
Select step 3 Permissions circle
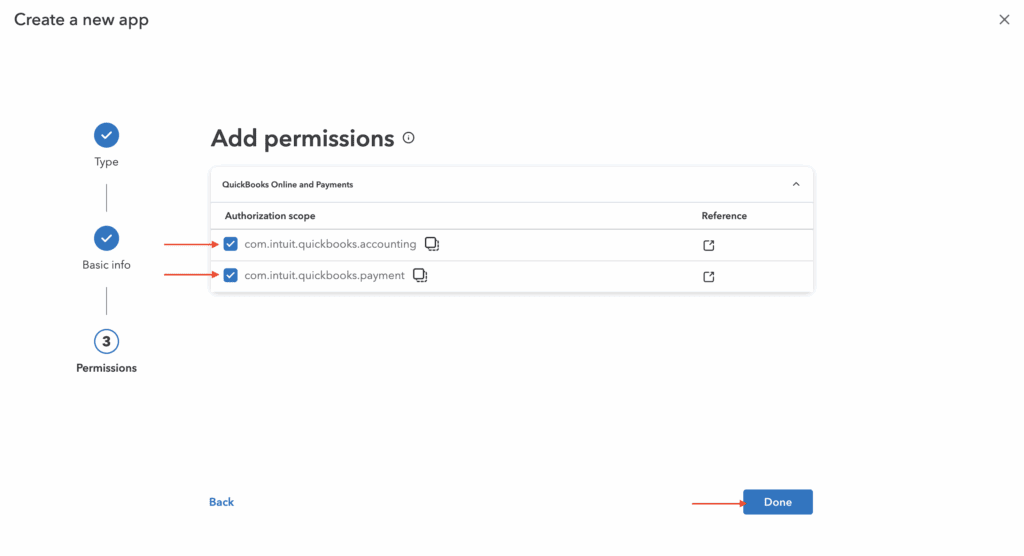(x=106, y=341)
